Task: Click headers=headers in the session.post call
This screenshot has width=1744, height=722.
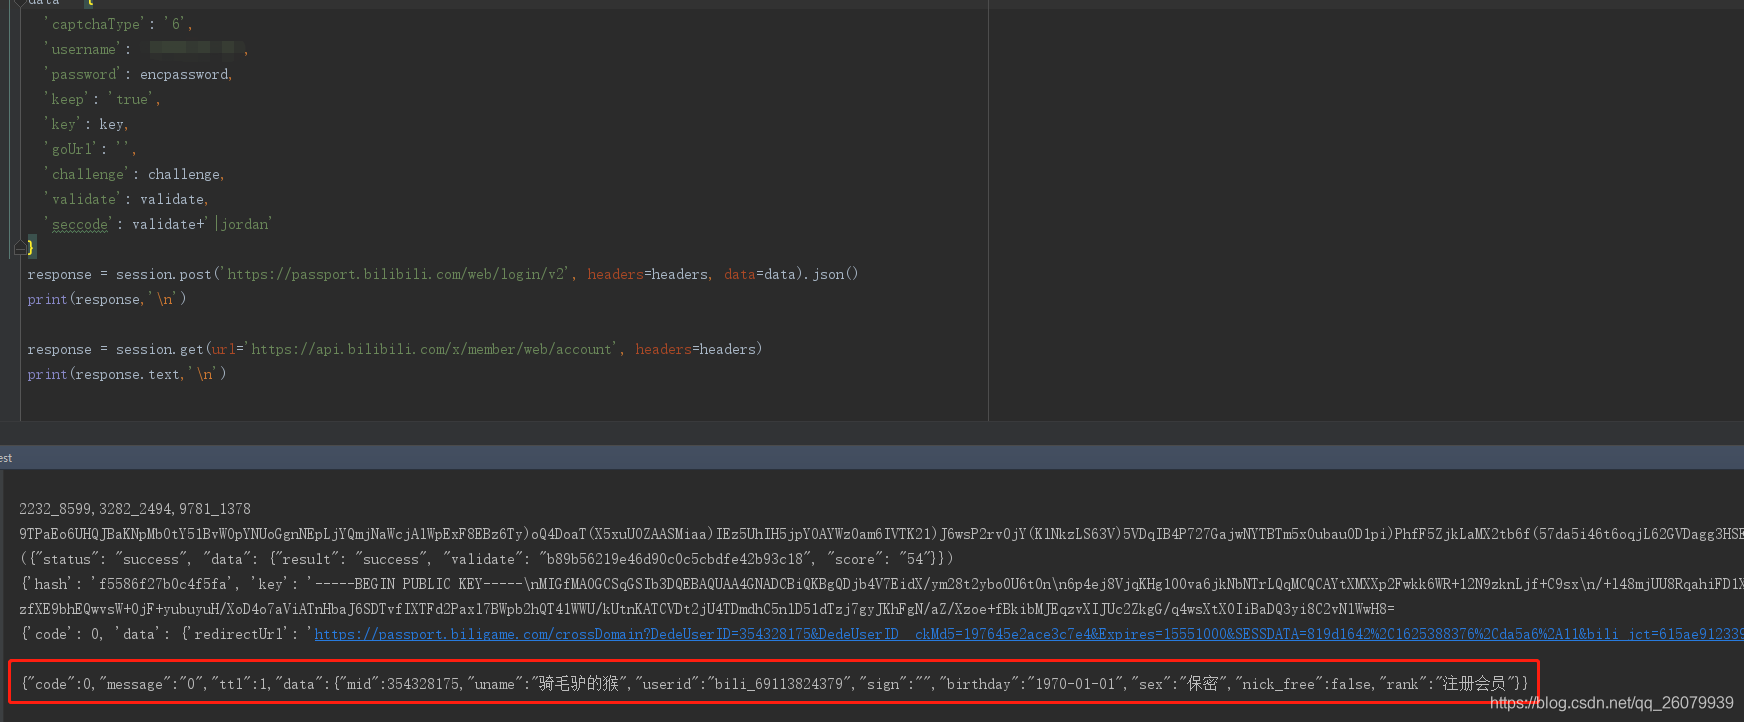Action: [648, 274]
